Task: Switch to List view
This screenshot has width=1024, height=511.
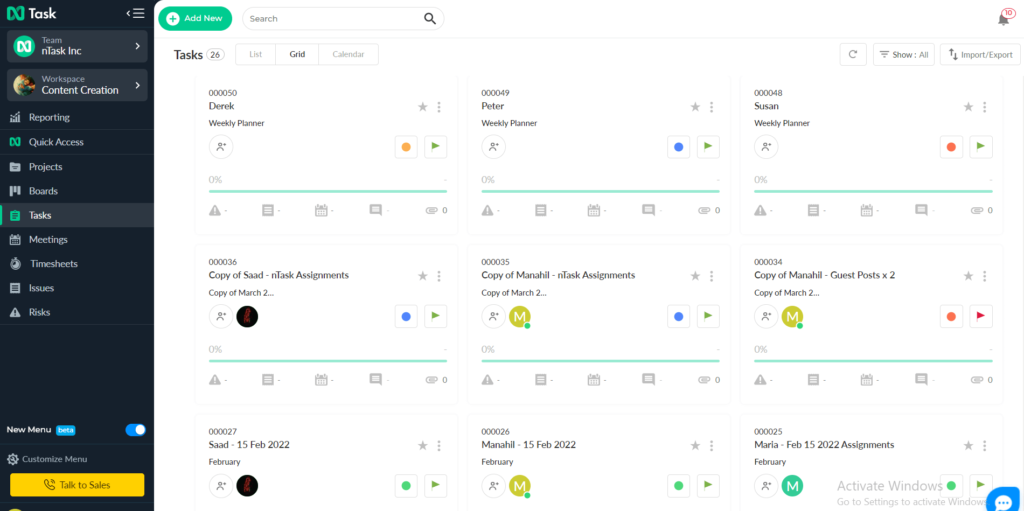Action: pos(255,54)
